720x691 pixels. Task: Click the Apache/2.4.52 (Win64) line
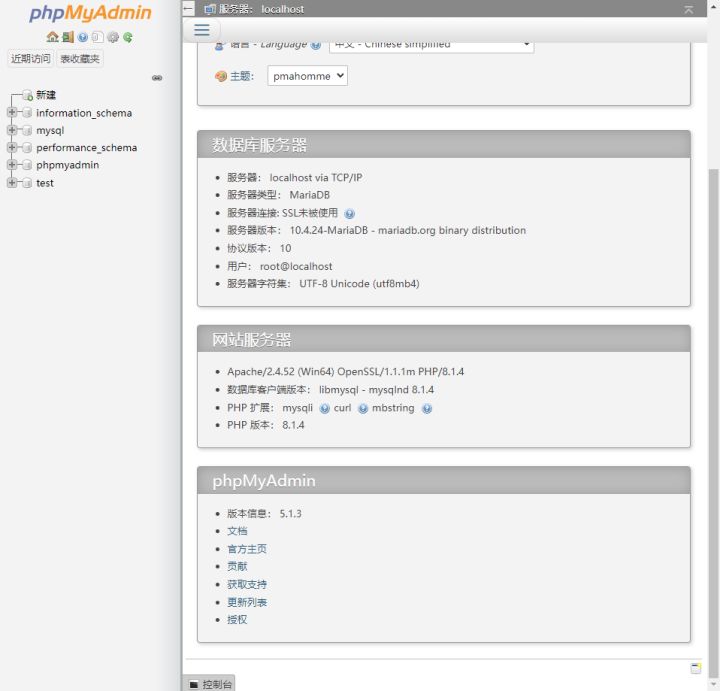click(x=345, y=371)
